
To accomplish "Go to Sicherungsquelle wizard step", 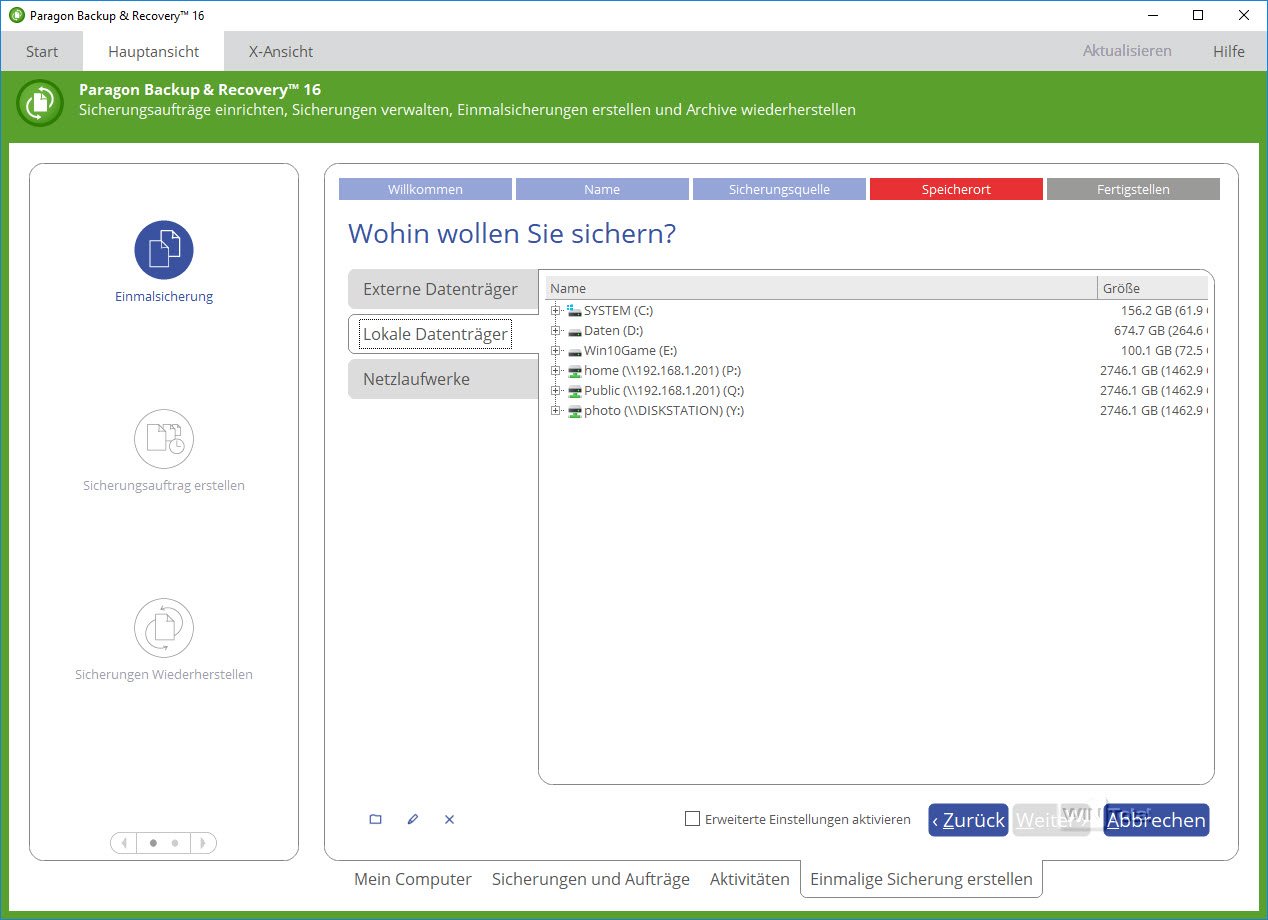I will coord(779,189).
